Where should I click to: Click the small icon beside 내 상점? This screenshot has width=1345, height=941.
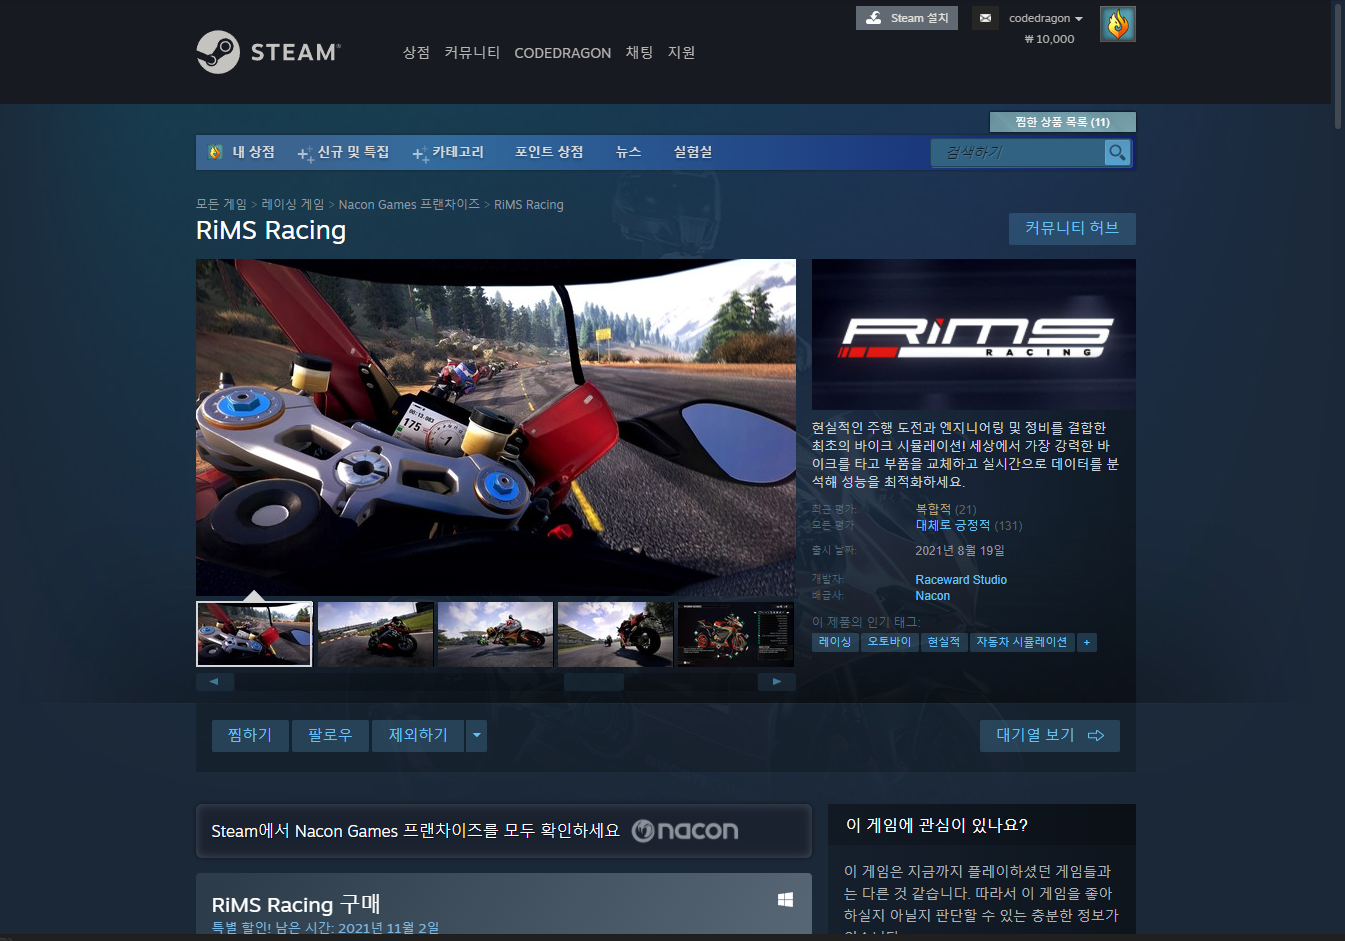point(215,152)
